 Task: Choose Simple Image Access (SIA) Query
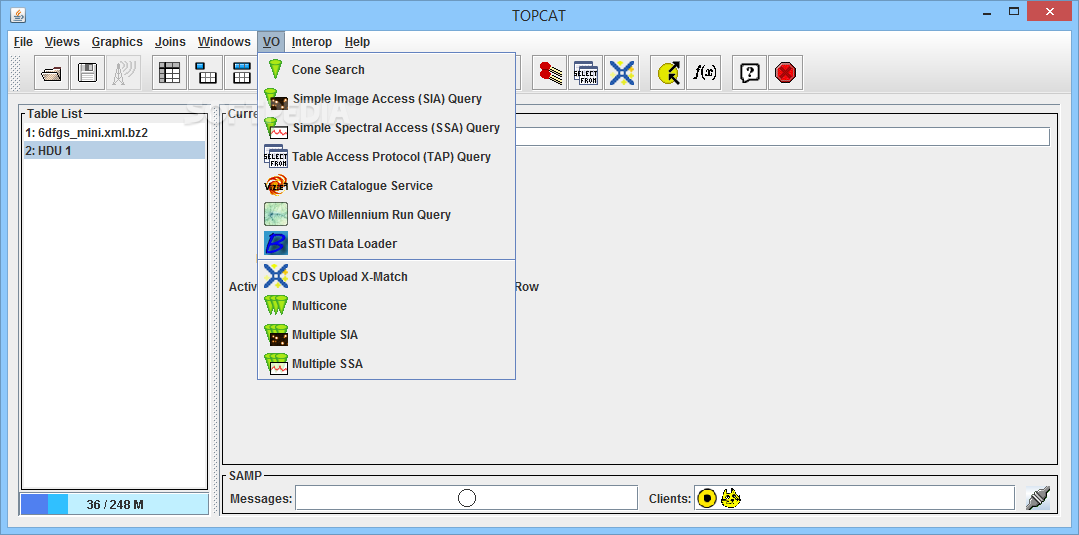coord(386,98)
